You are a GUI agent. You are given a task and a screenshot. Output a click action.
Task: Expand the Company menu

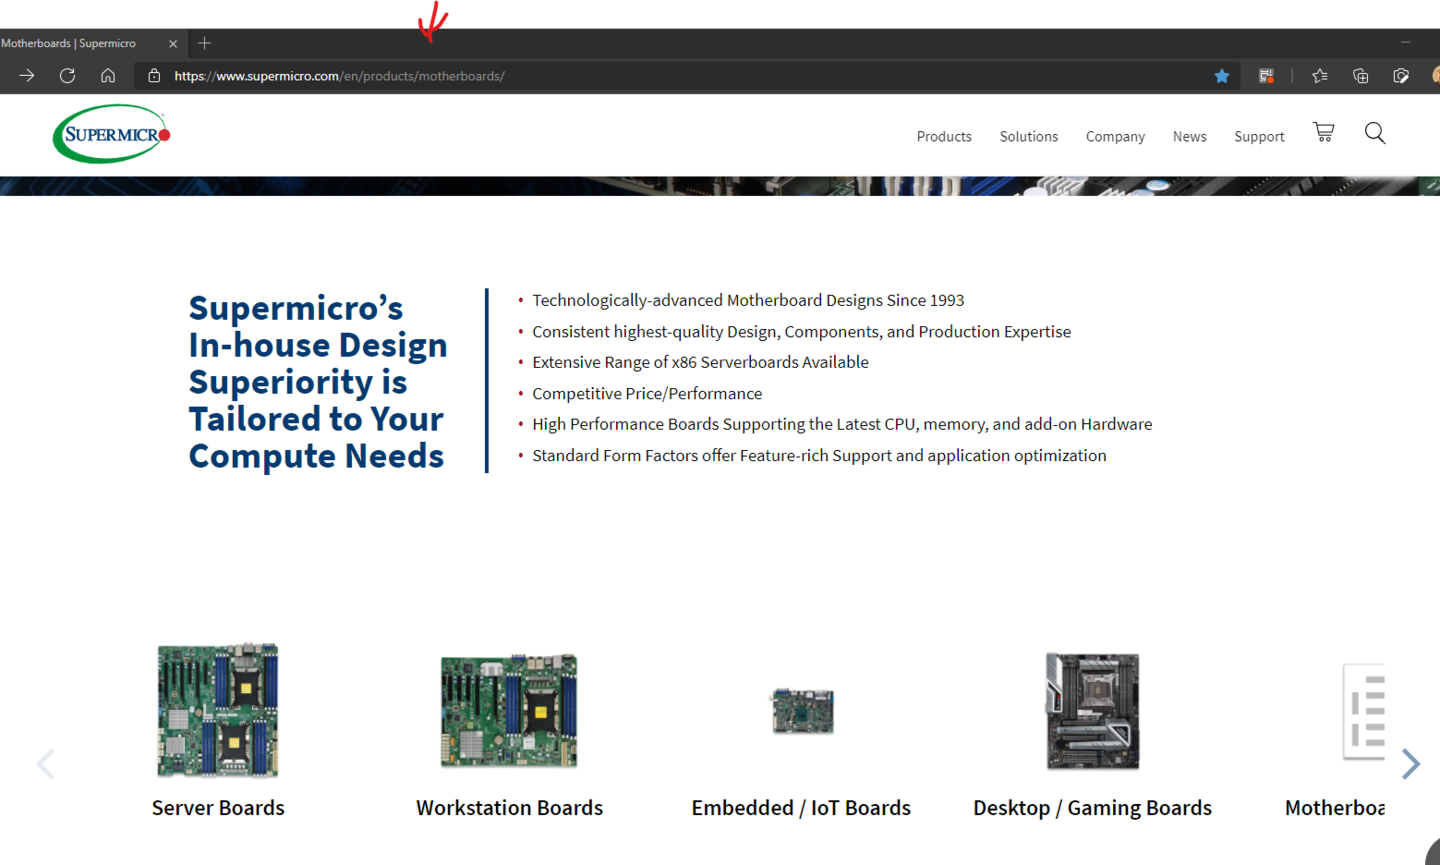[1115, 137]
